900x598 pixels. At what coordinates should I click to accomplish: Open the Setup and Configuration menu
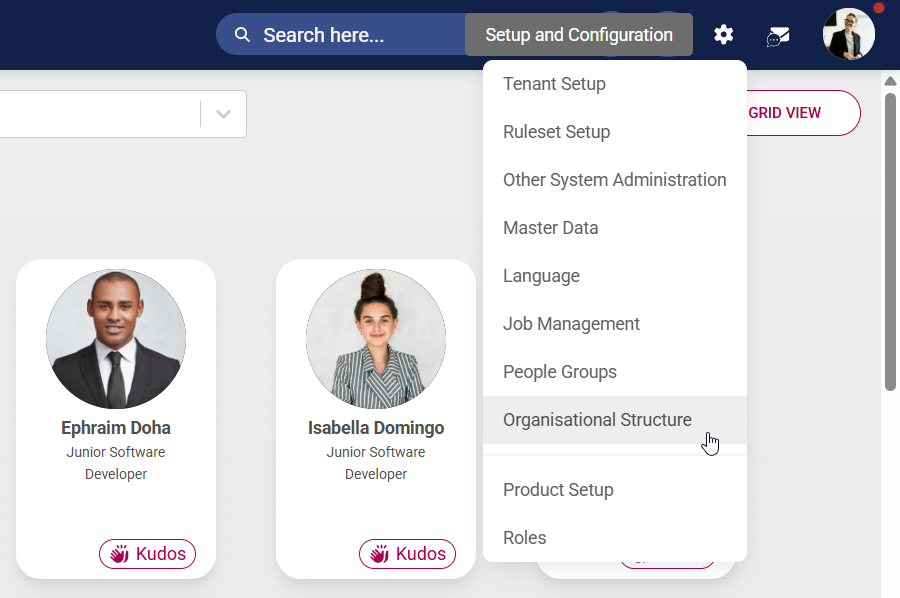click(x=578, y=34)
